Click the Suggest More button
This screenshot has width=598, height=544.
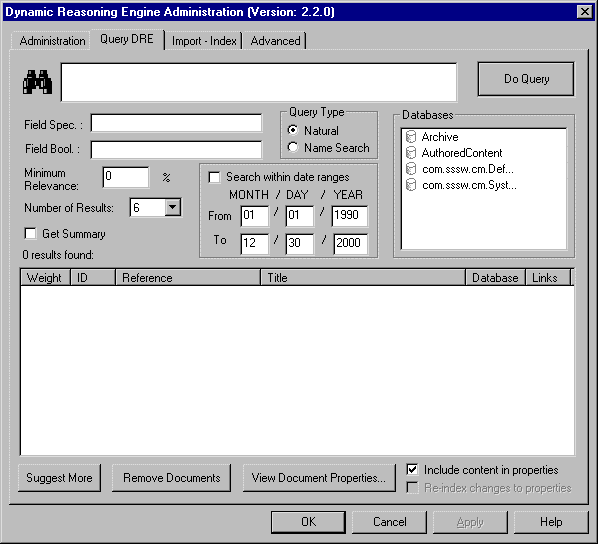pos(59,478)
